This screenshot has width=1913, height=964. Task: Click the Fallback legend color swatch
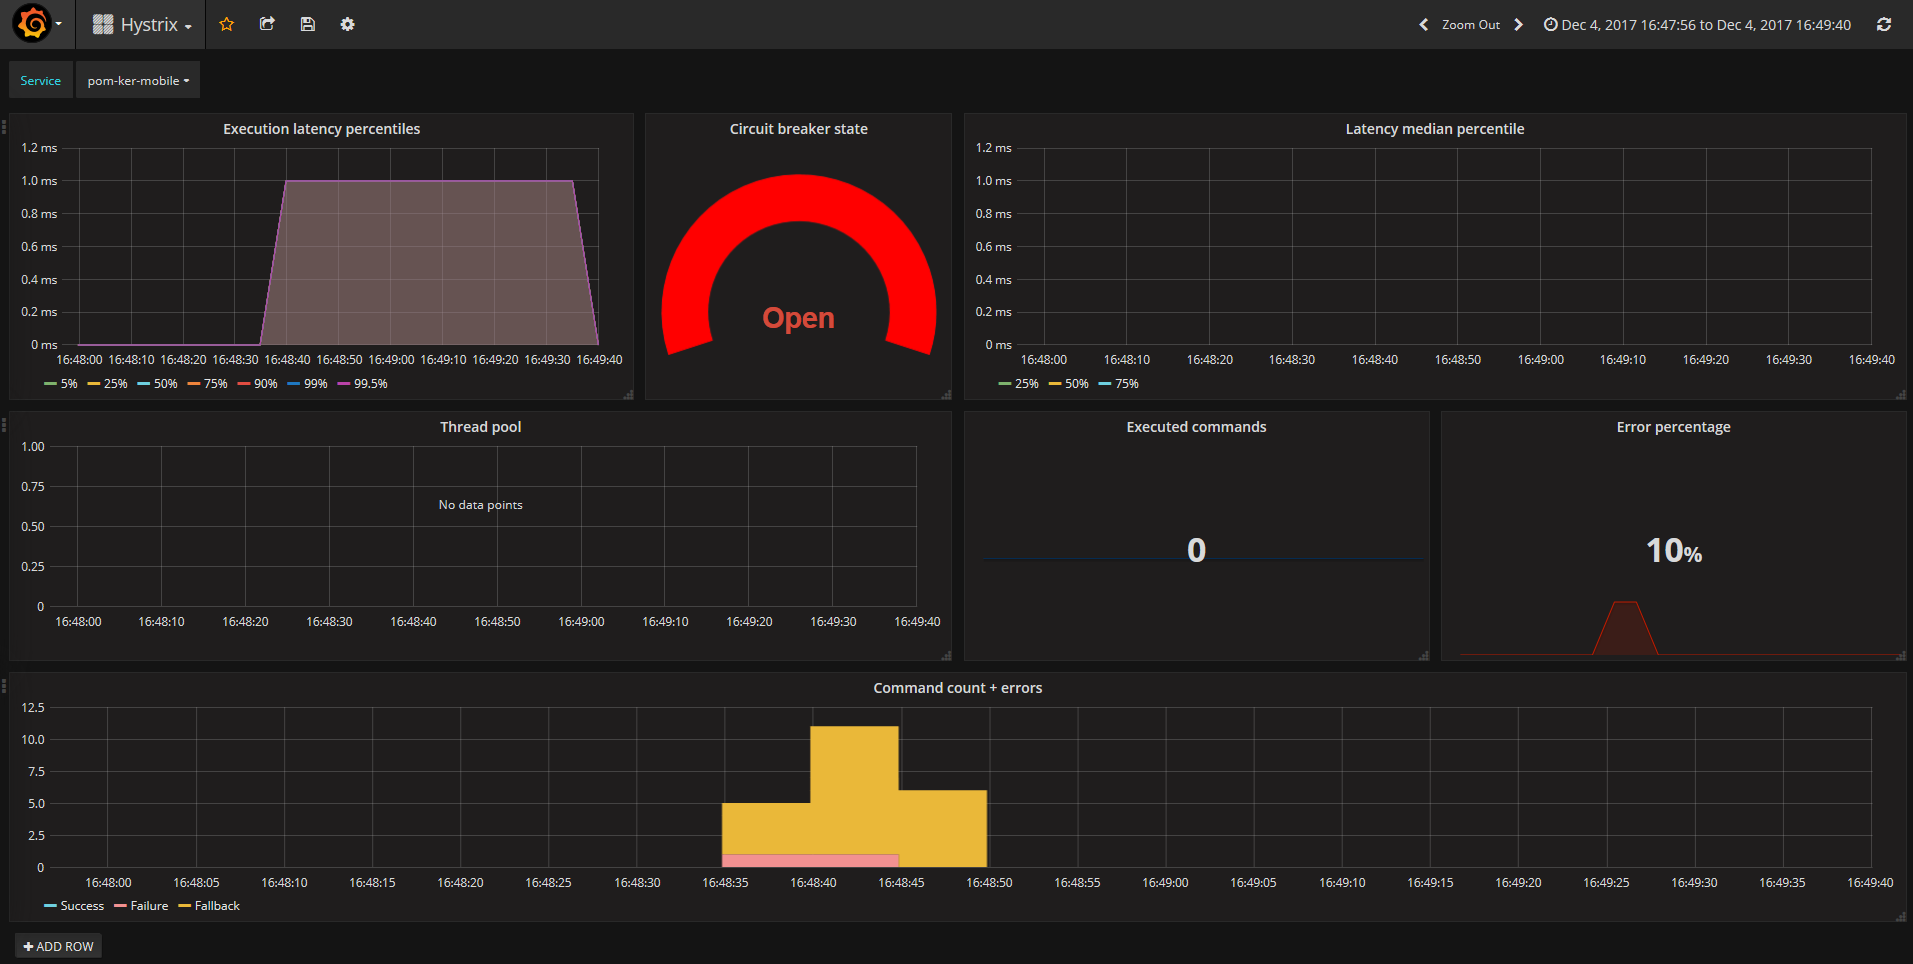(x=184, y=906)
